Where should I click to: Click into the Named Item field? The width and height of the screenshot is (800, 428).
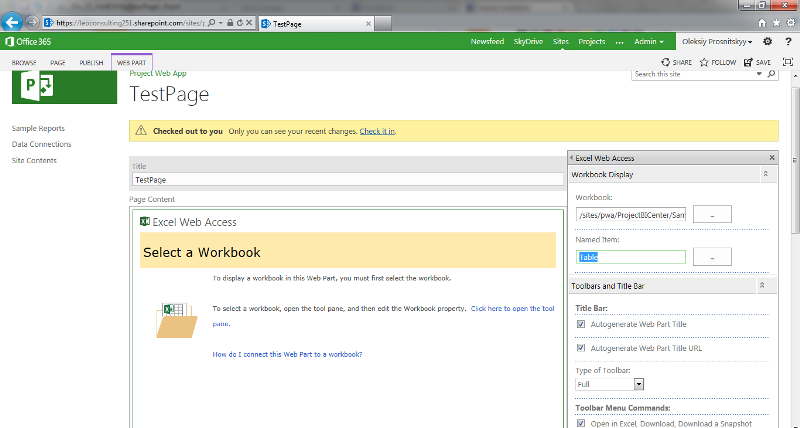tap(631, 257)
